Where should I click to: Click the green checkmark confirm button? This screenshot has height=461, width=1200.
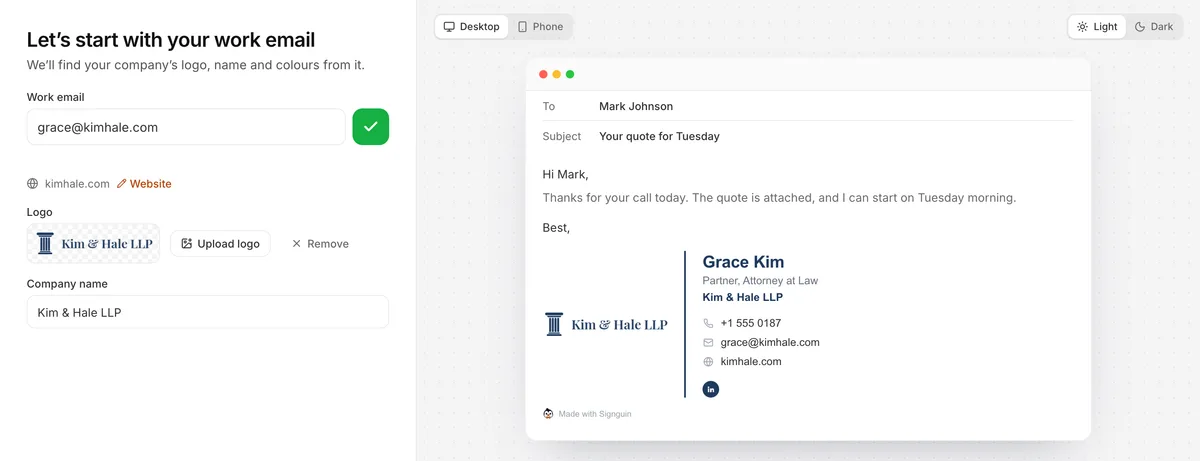370,127
